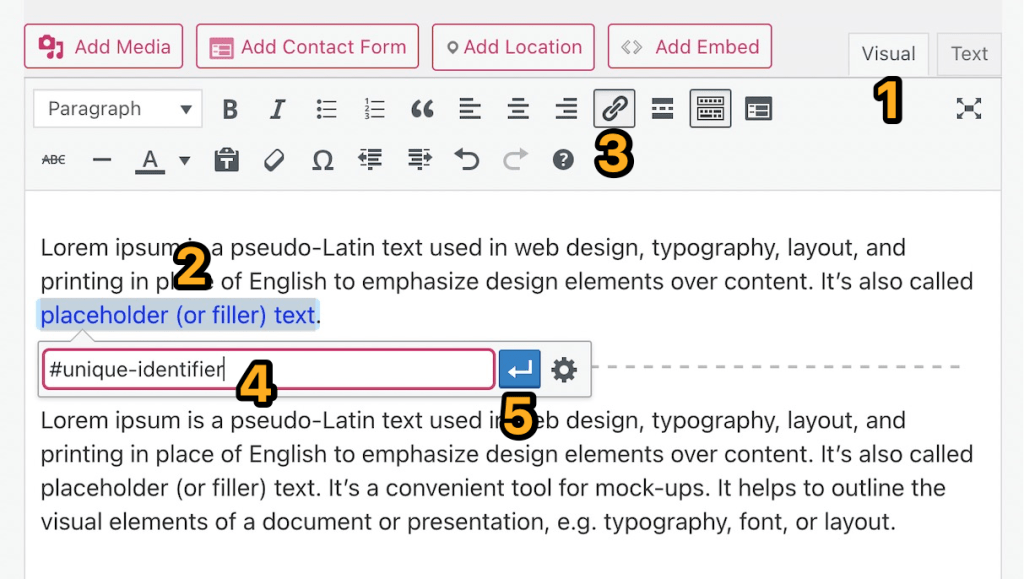This screenshot has width=1024, height=579.
Task: Toggle the second toolbar row
Action: click(710, 108)
